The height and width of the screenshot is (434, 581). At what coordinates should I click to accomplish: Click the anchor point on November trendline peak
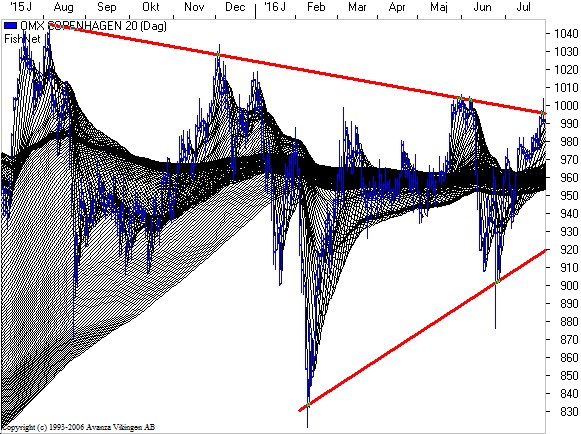pyautogui.click(x=218, y=55)
